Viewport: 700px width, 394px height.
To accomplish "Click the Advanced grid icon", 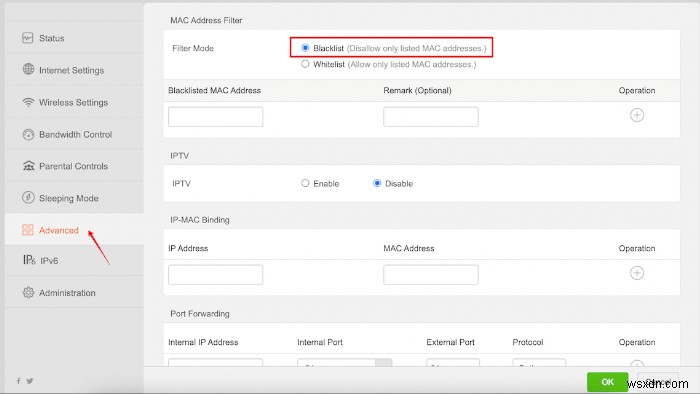I will 28,230.
